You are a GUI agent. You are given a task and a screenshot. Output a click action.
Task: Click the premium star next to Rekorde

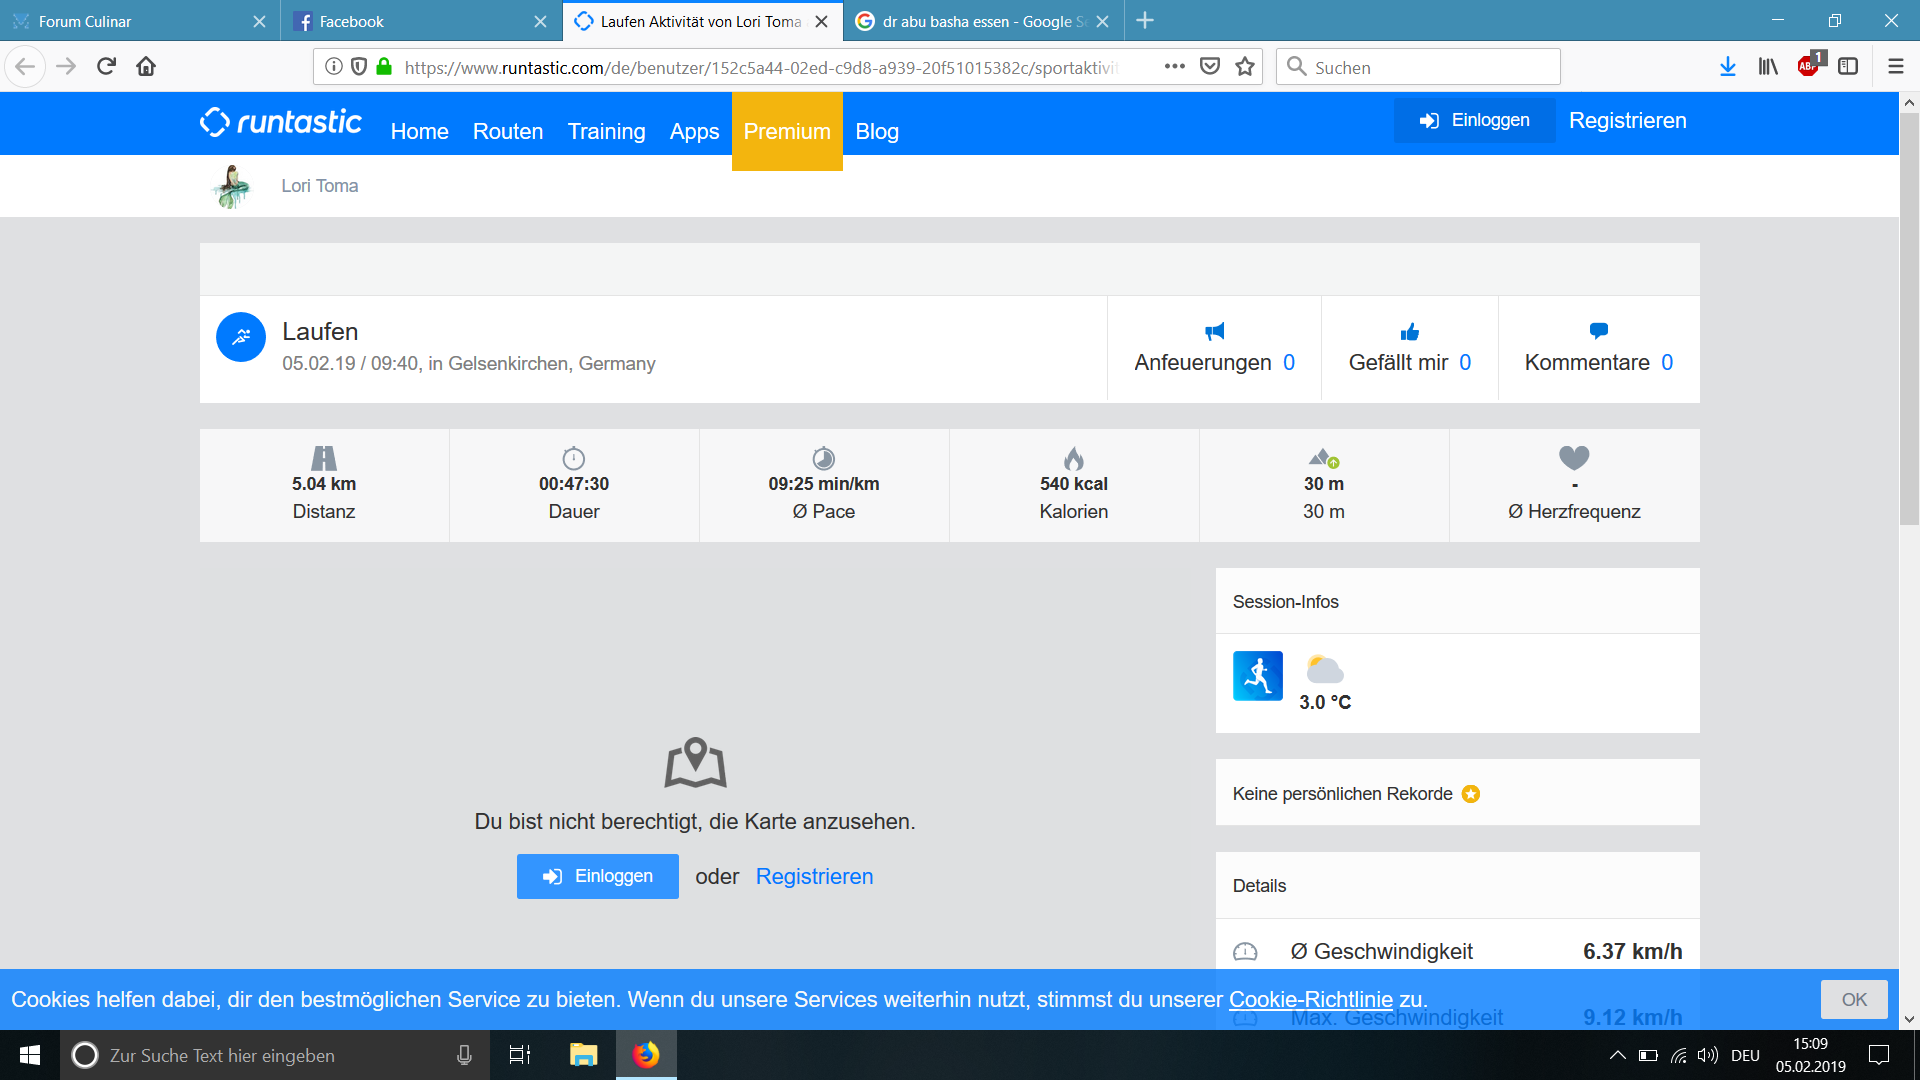[1471, 794]
